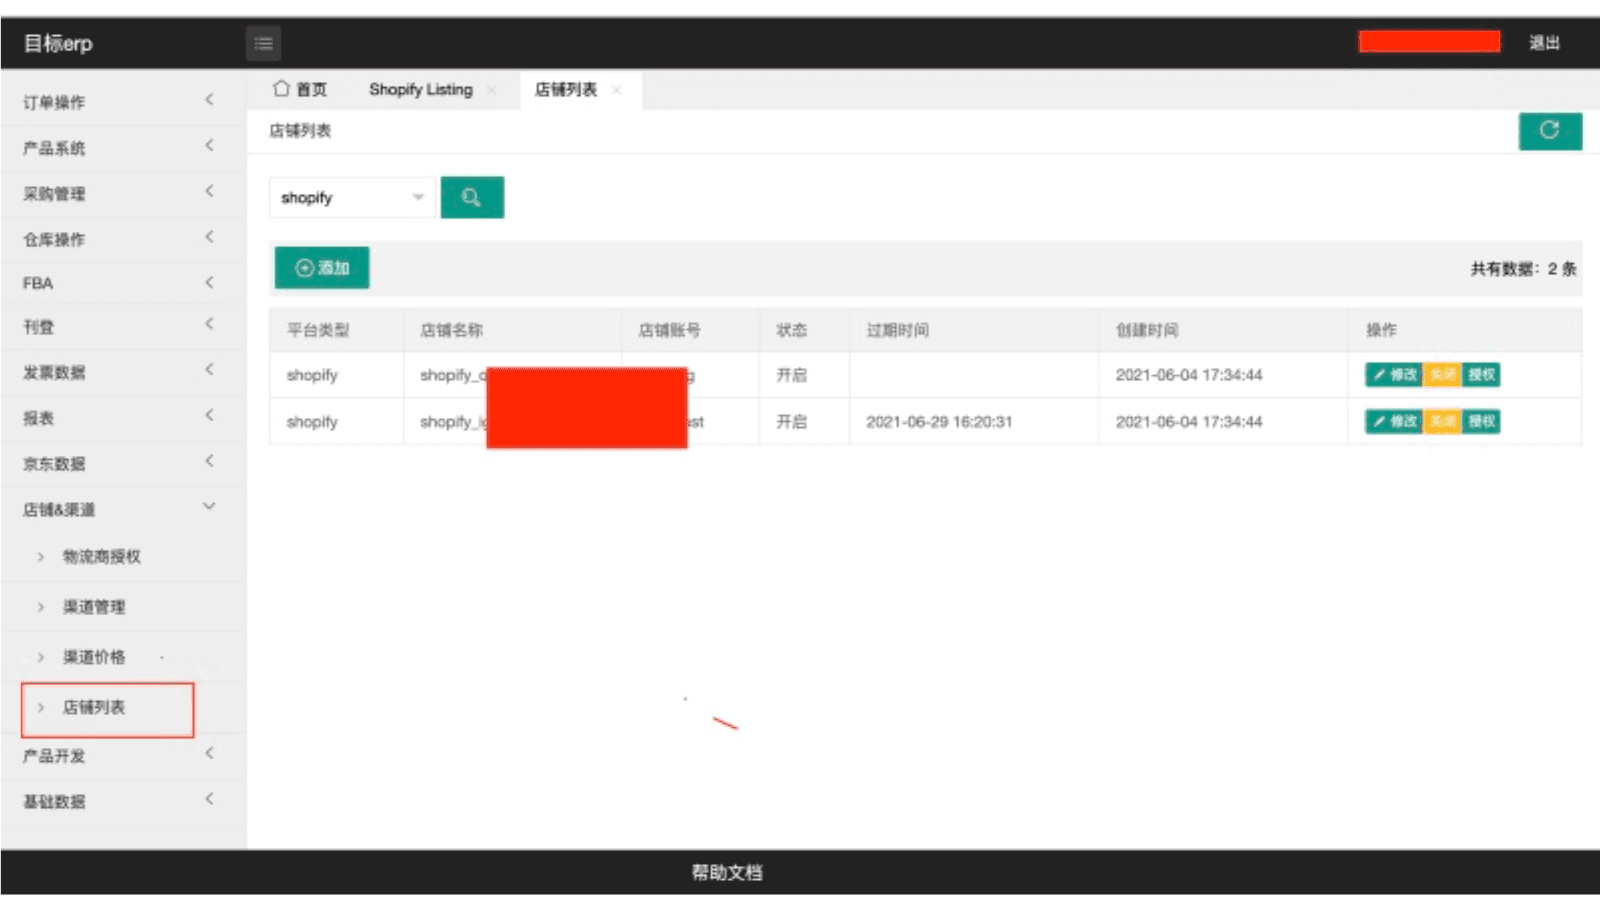
Task: Click the magnifying glass search icon
Action: (471, 197)
